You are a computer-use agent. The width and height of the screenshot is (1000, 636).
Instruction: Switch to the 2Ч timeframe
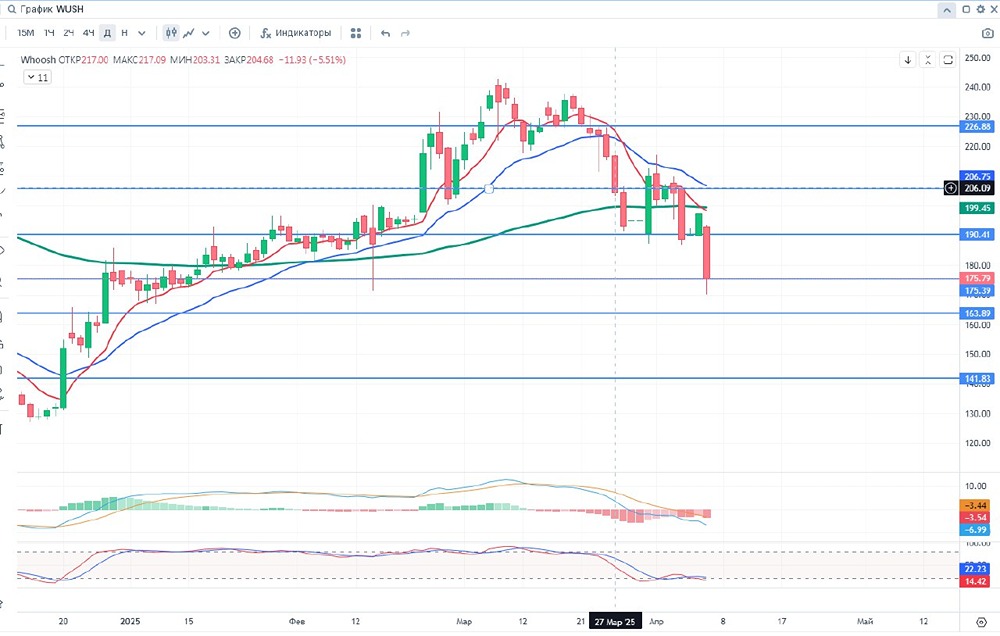pyautogui.click(x=69, y=33)
